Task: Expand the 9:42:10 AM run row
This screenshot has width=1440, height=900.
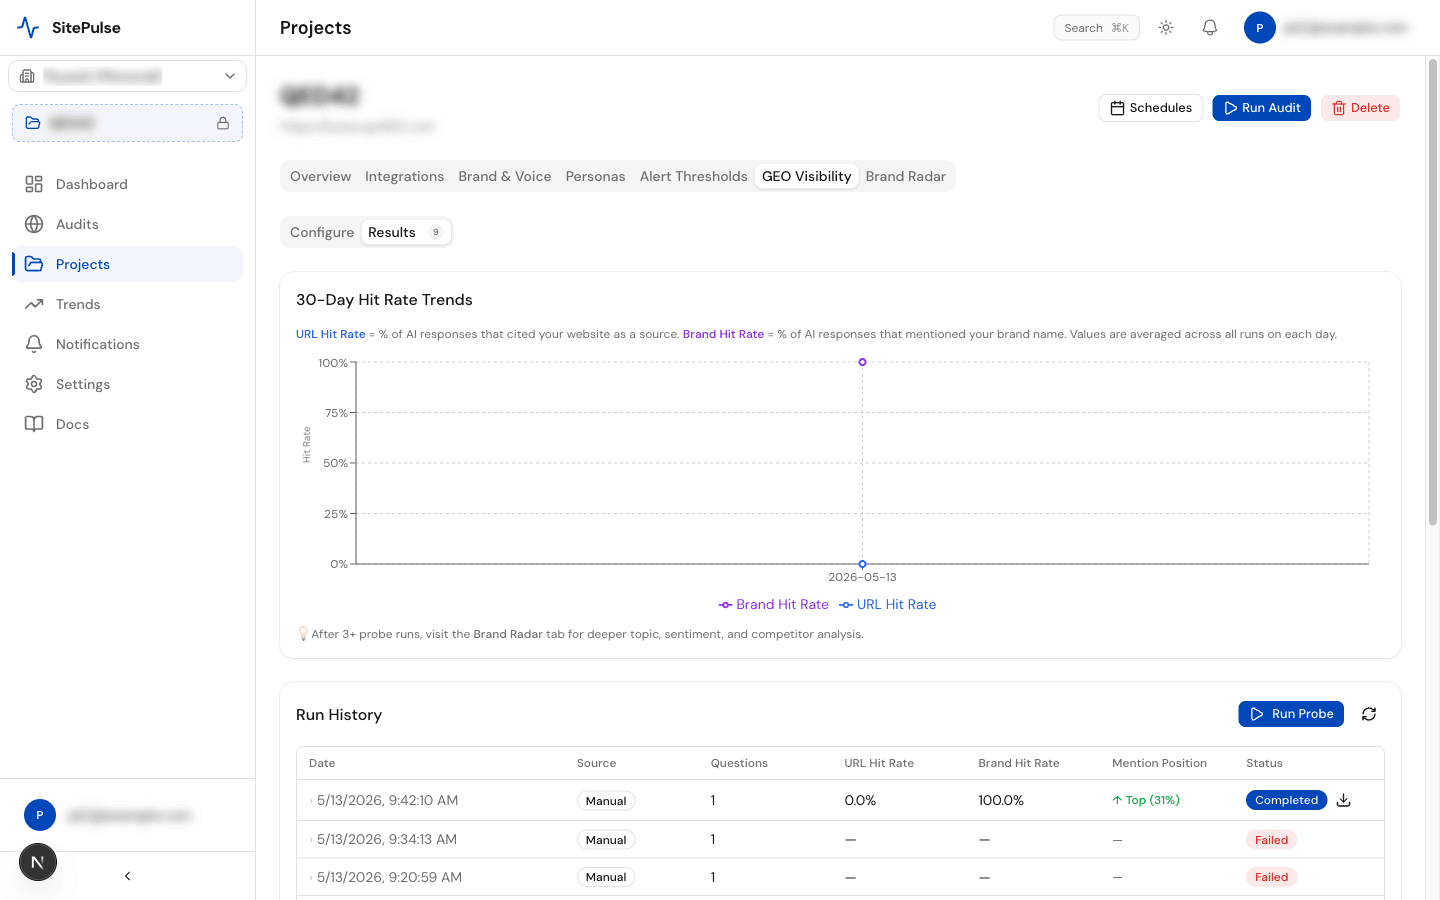Action: tap(840, 800)
